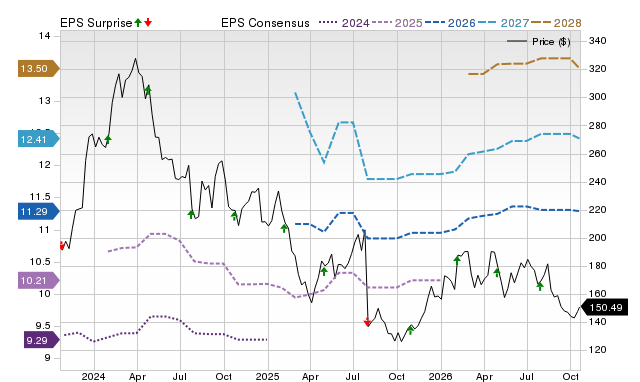Click the 12 label on the left EPS axis

point(44,165)
